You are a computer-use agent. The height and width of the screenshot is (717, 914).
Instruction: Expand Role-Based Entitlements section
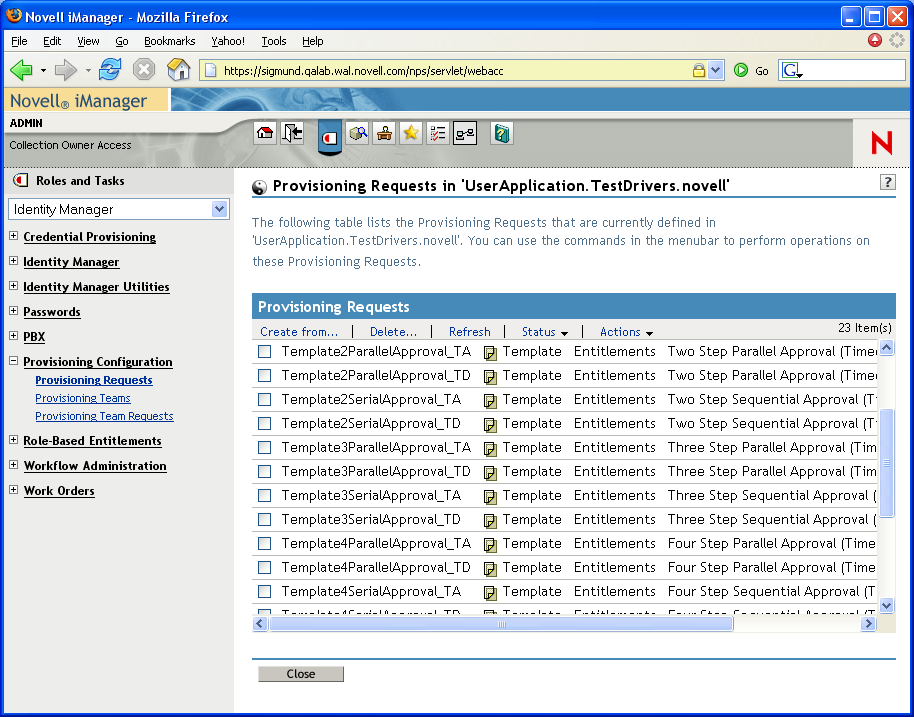[13, 440]
